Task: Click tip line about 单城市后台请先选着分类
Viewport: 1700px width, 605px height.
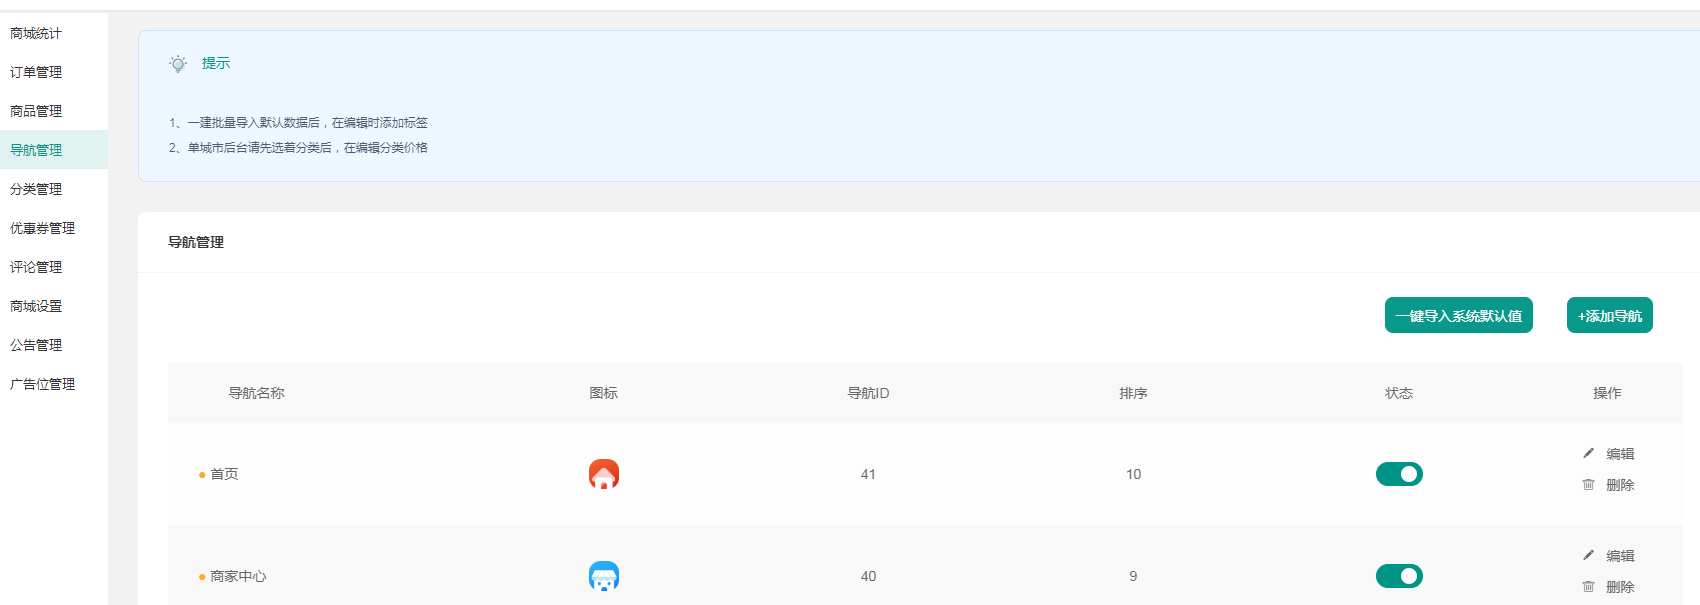Action: tap(298, 148)
